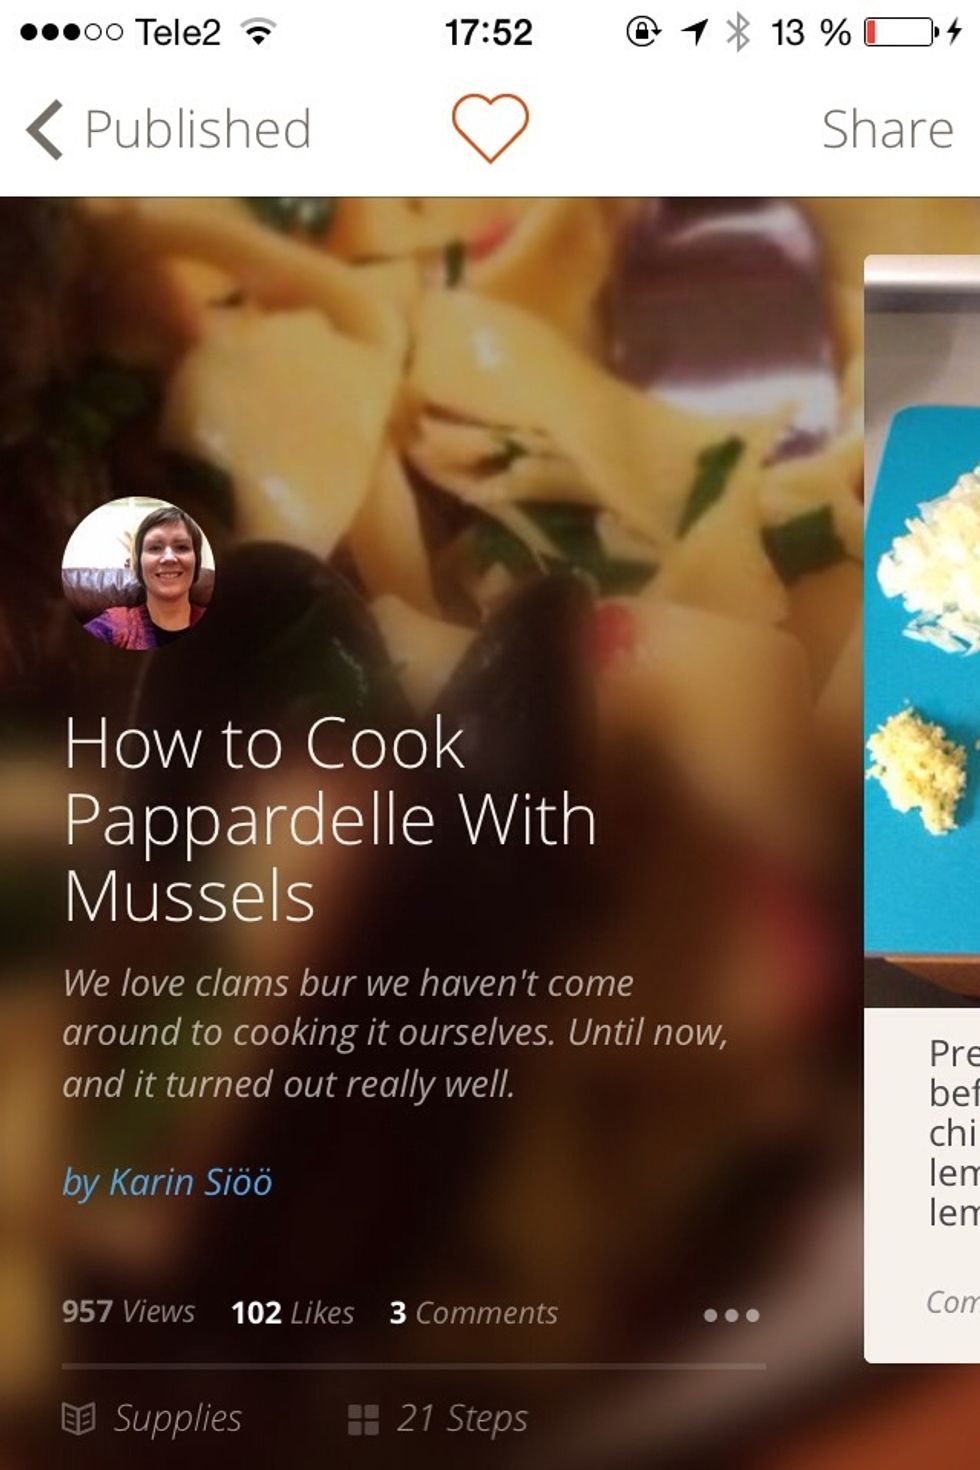The height and width of the screenshot is (1470, 980).
Task: Select the Supplies tab
Action: point(152,1418)
